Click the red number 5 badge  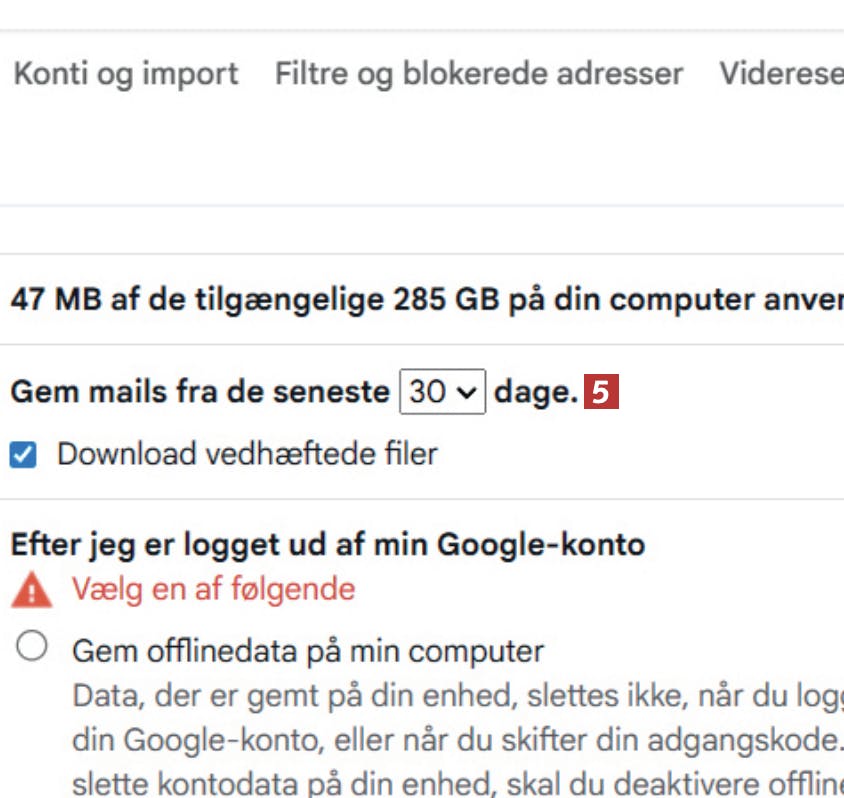click(601, 392)
